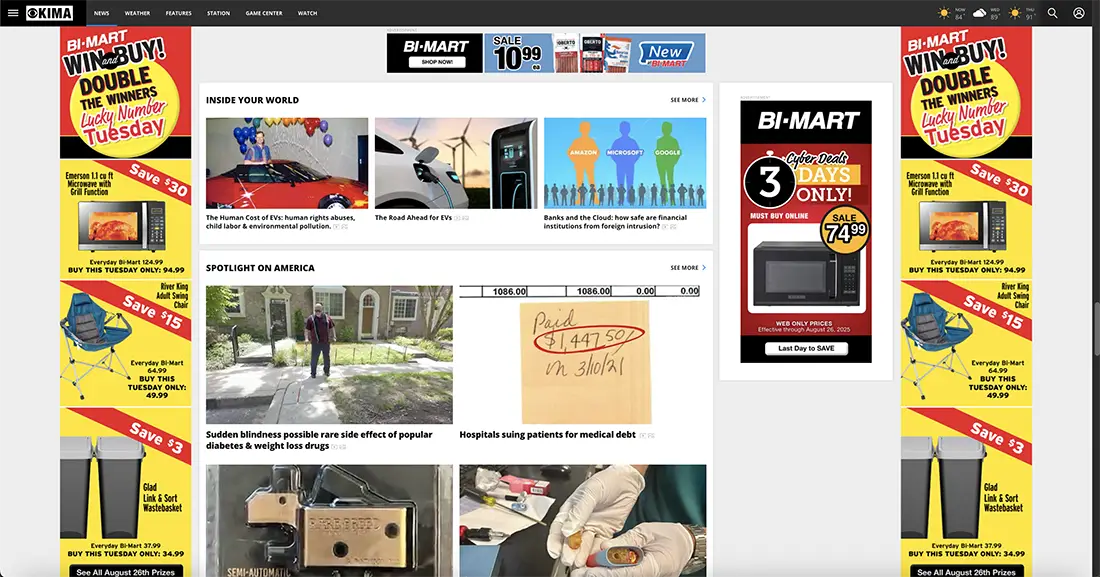Viewport: 1100px width, 577px height.
Task: Click the sunny Thursday forecast icon
Action: click(x=1014, y=13)
